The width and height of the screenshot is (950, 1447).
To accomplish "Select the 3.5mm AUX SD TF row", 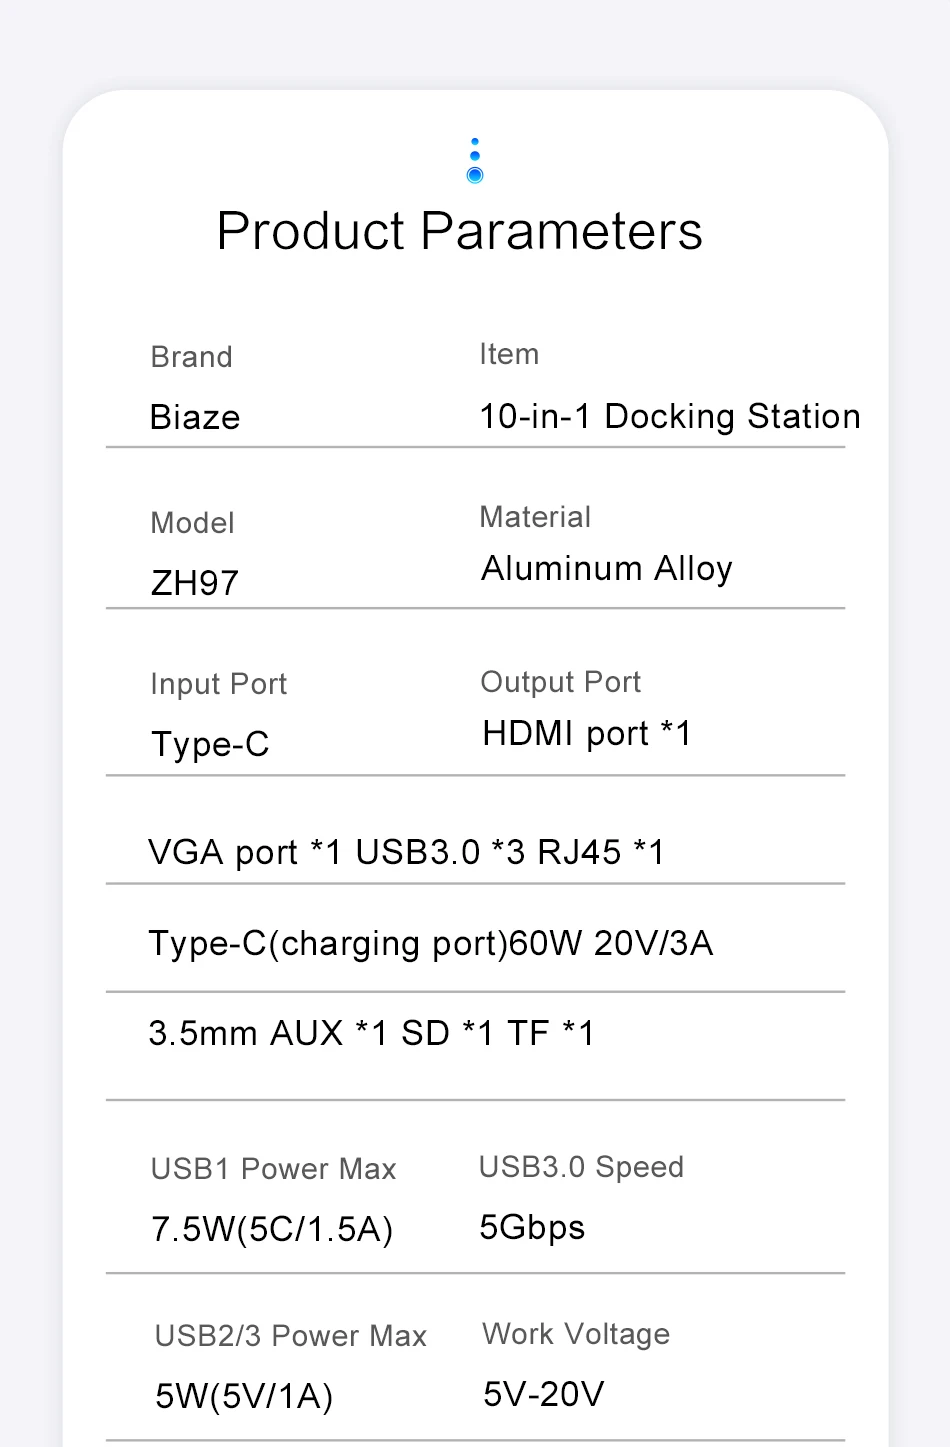I will pyautogui.click(x=372, y=1033).
